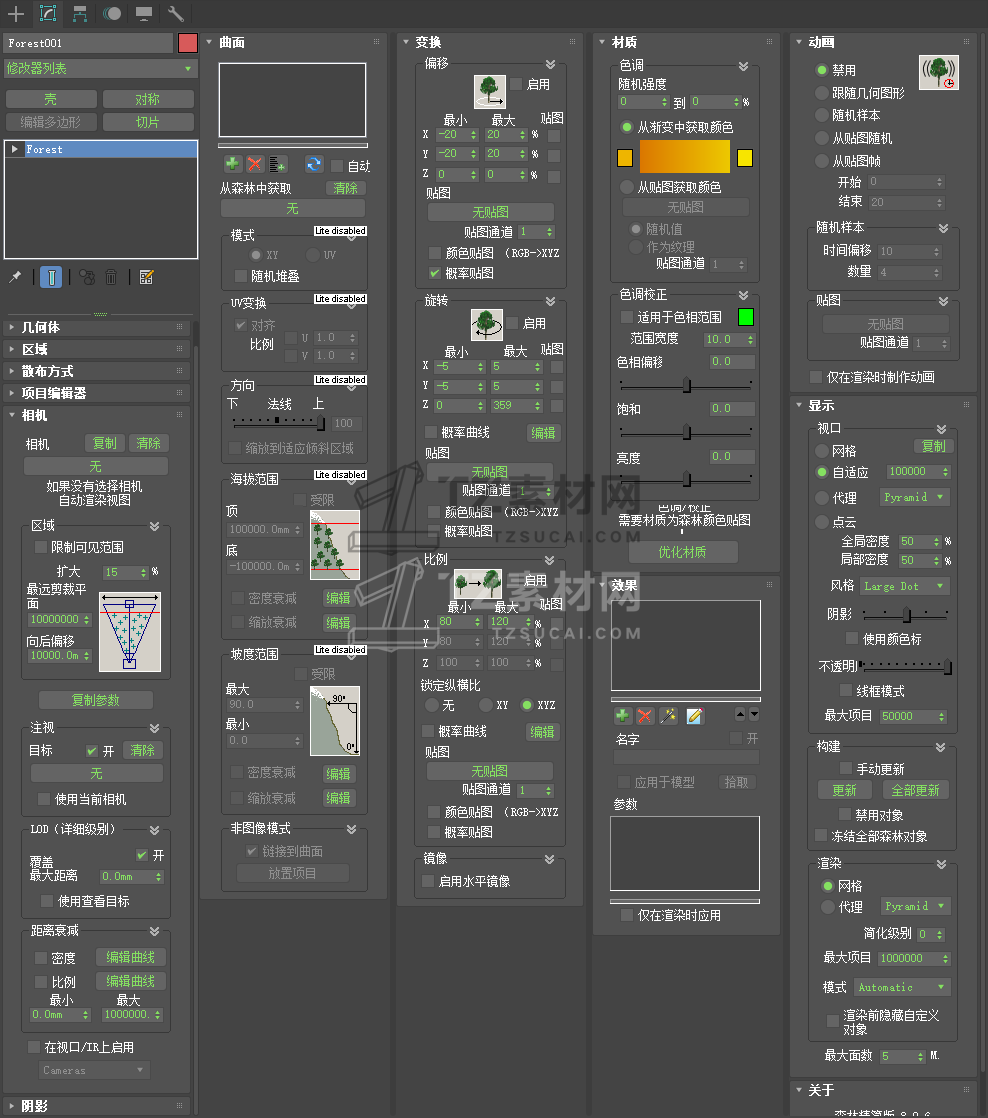Click the red object color swatch
The height and width of the screenshot is (1118, 988).
tap(187, 43)
